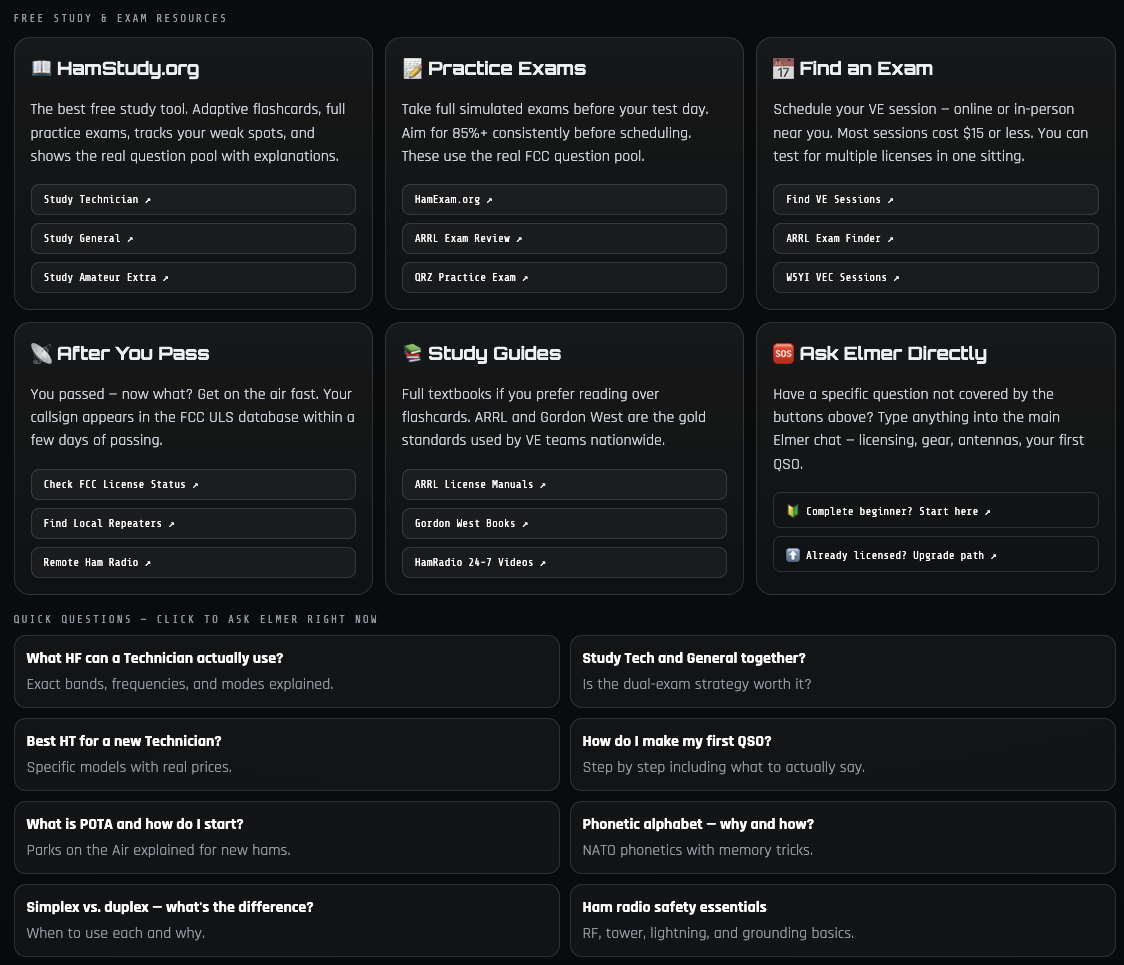Click the stacked books icon beside Study Guides
The height and width of the screenshot is (965, 1124).
click(412, 353)
